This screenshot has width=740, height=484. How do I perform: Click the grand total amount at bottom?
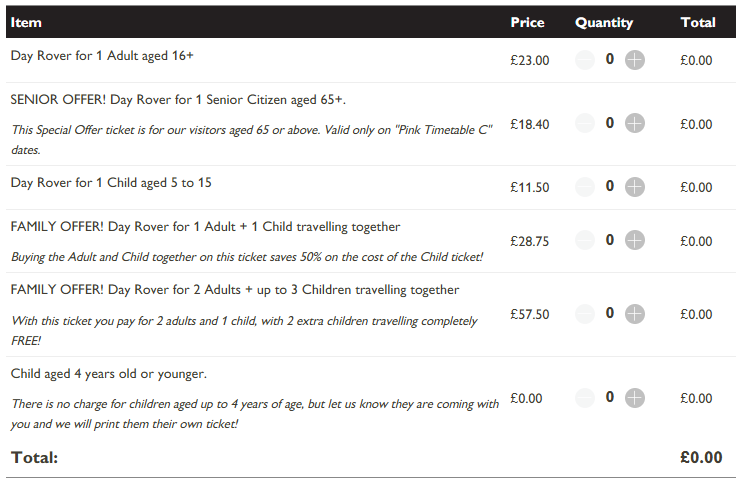point(701,457)
